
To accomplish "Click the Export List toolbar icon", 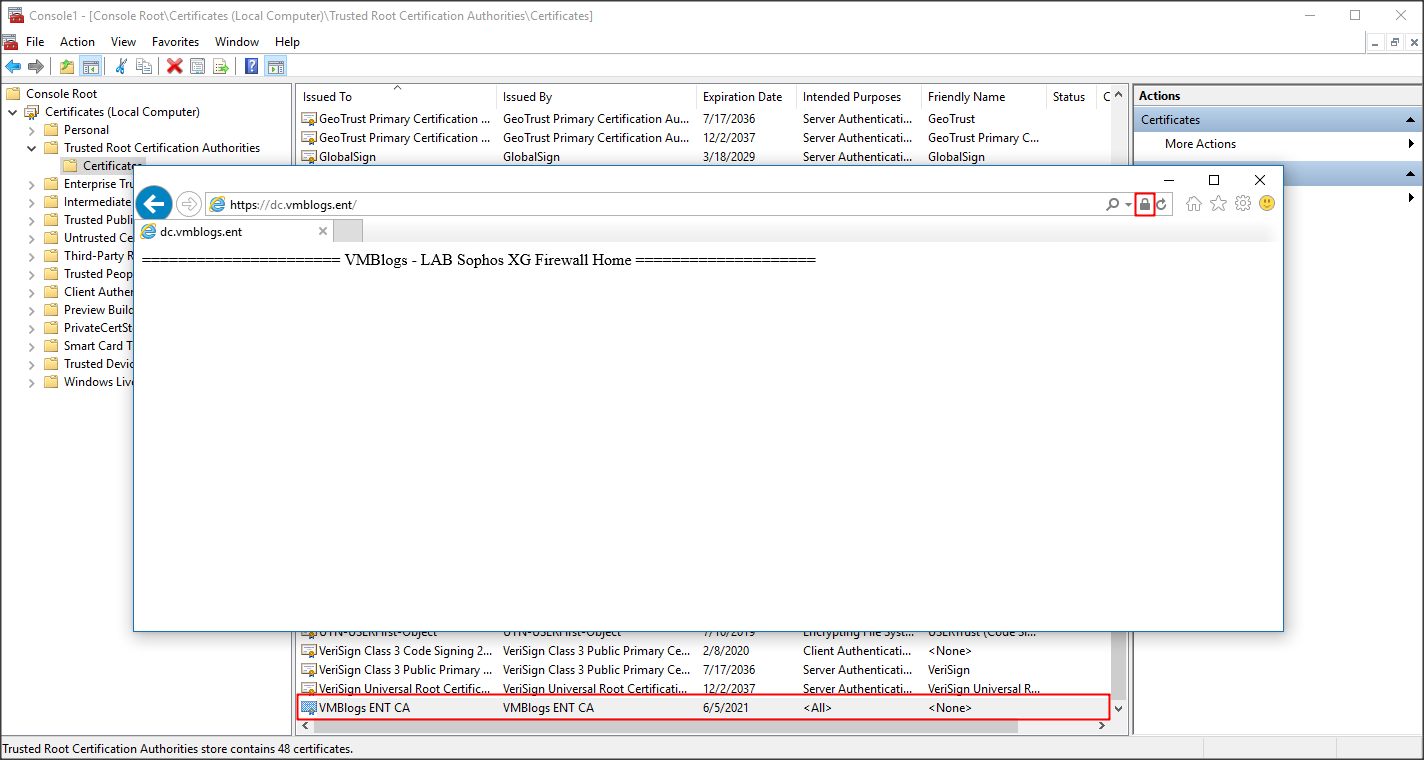I will (x=220, y=67).
